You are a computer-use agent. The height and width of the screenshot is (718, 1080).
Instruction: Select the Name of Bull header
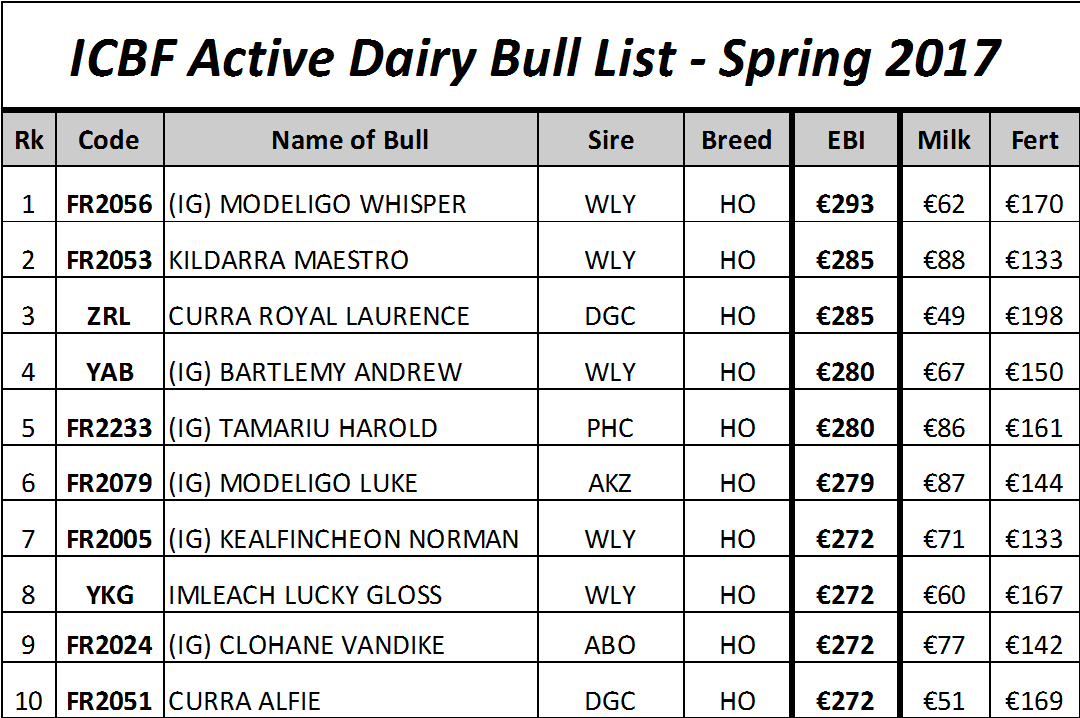click(351, 140)
